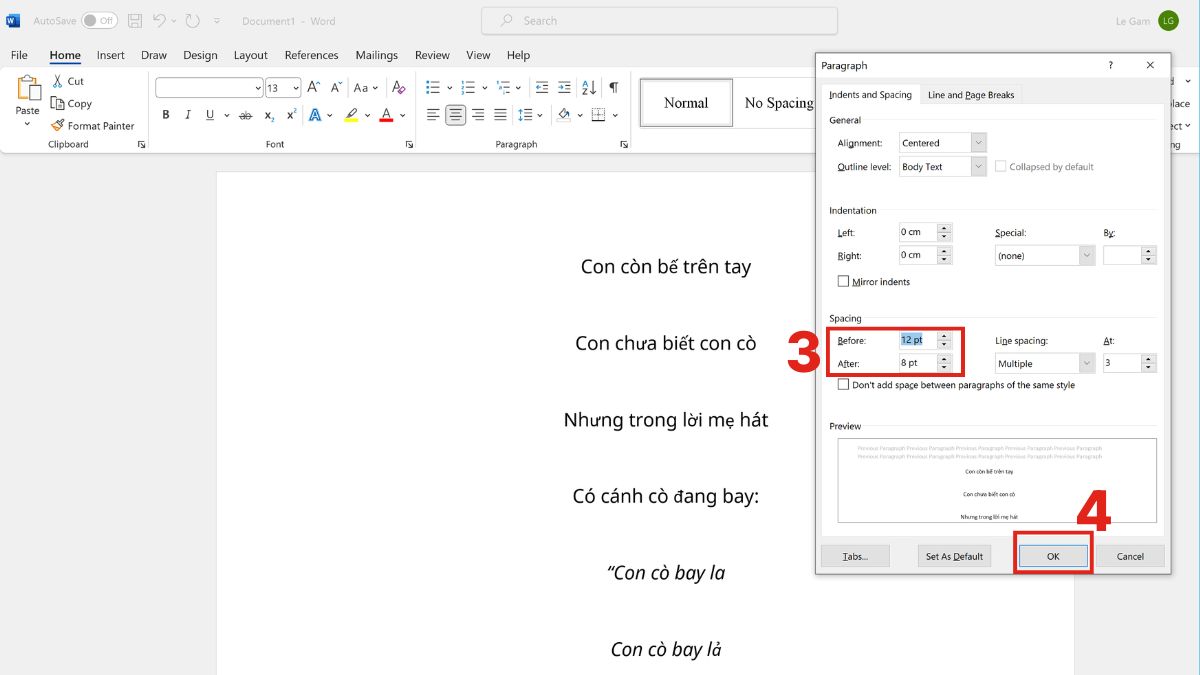Start a numbered list
Image resolution: width=1200 pixels, height=675 pixels.
tap(468, 87)
